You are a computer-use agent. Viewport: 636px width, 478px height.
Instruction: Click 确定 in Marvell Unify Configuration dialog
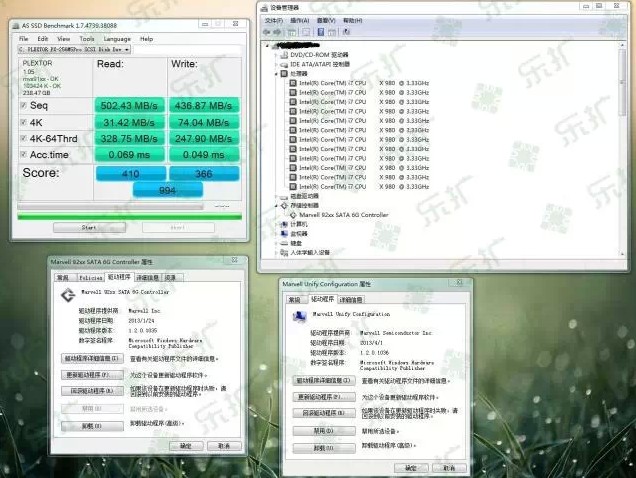(x=411, y=468)
